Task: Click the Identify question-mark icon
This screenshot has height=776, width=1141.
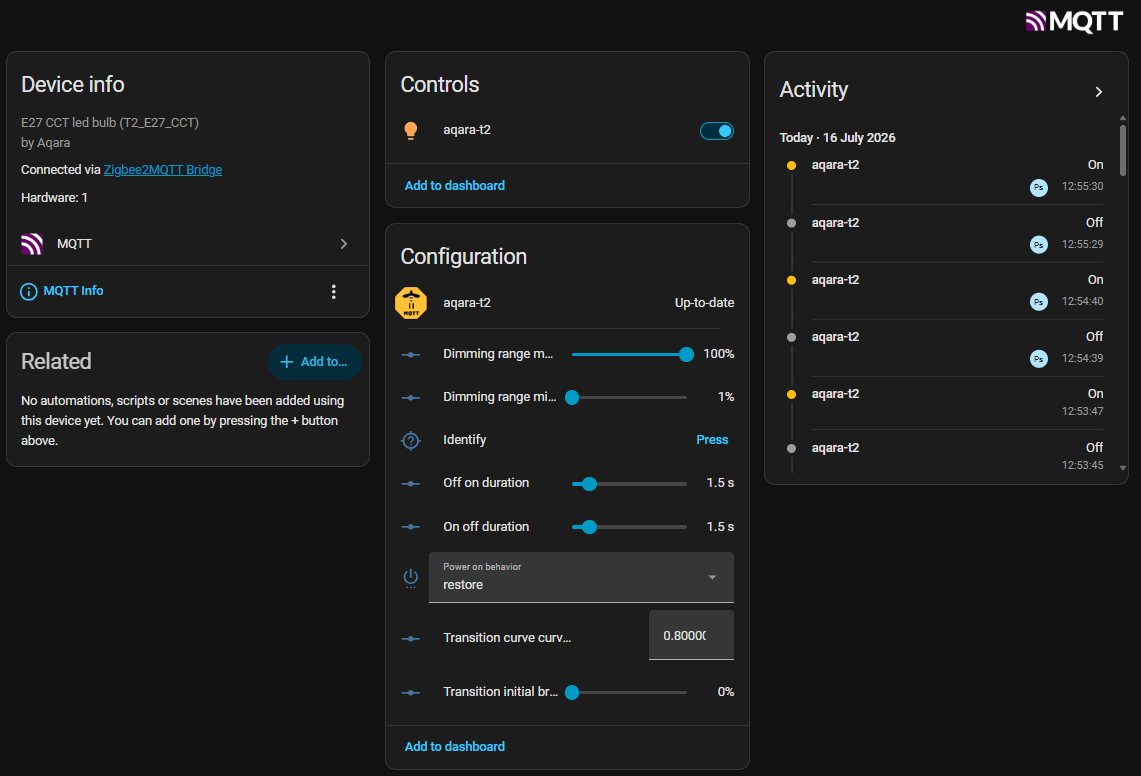Action: (410, 440)
